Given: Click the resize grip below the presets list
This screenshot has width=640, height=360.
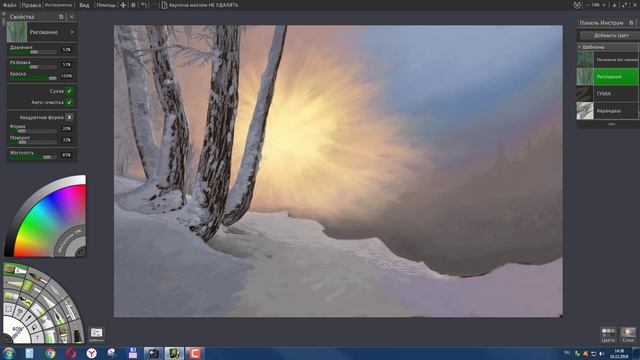Looking at the screenshot, I should click(611, 124).
